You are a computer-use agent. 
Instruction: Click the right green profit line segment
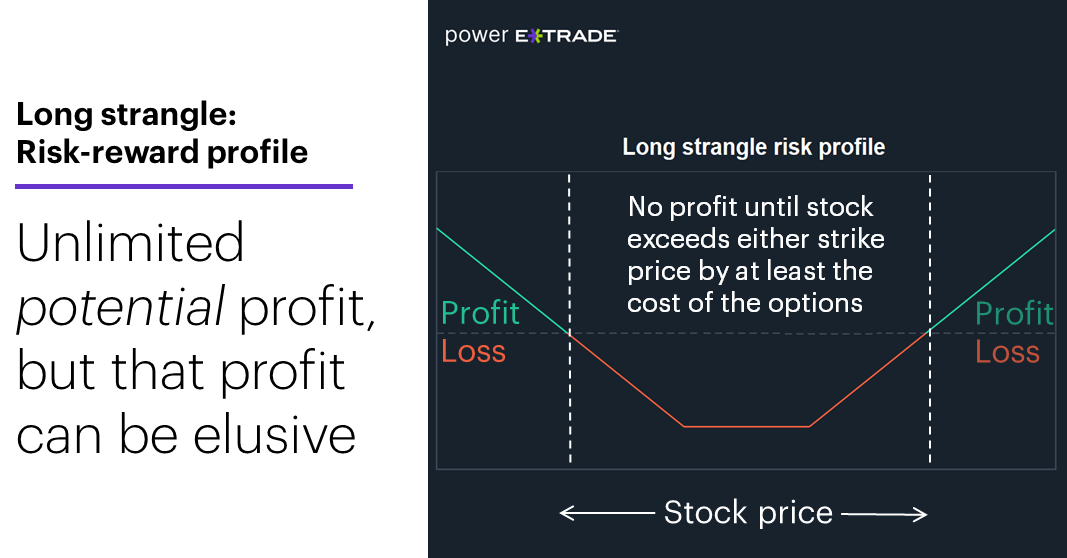pyautogui.click(x=993, y=280)
